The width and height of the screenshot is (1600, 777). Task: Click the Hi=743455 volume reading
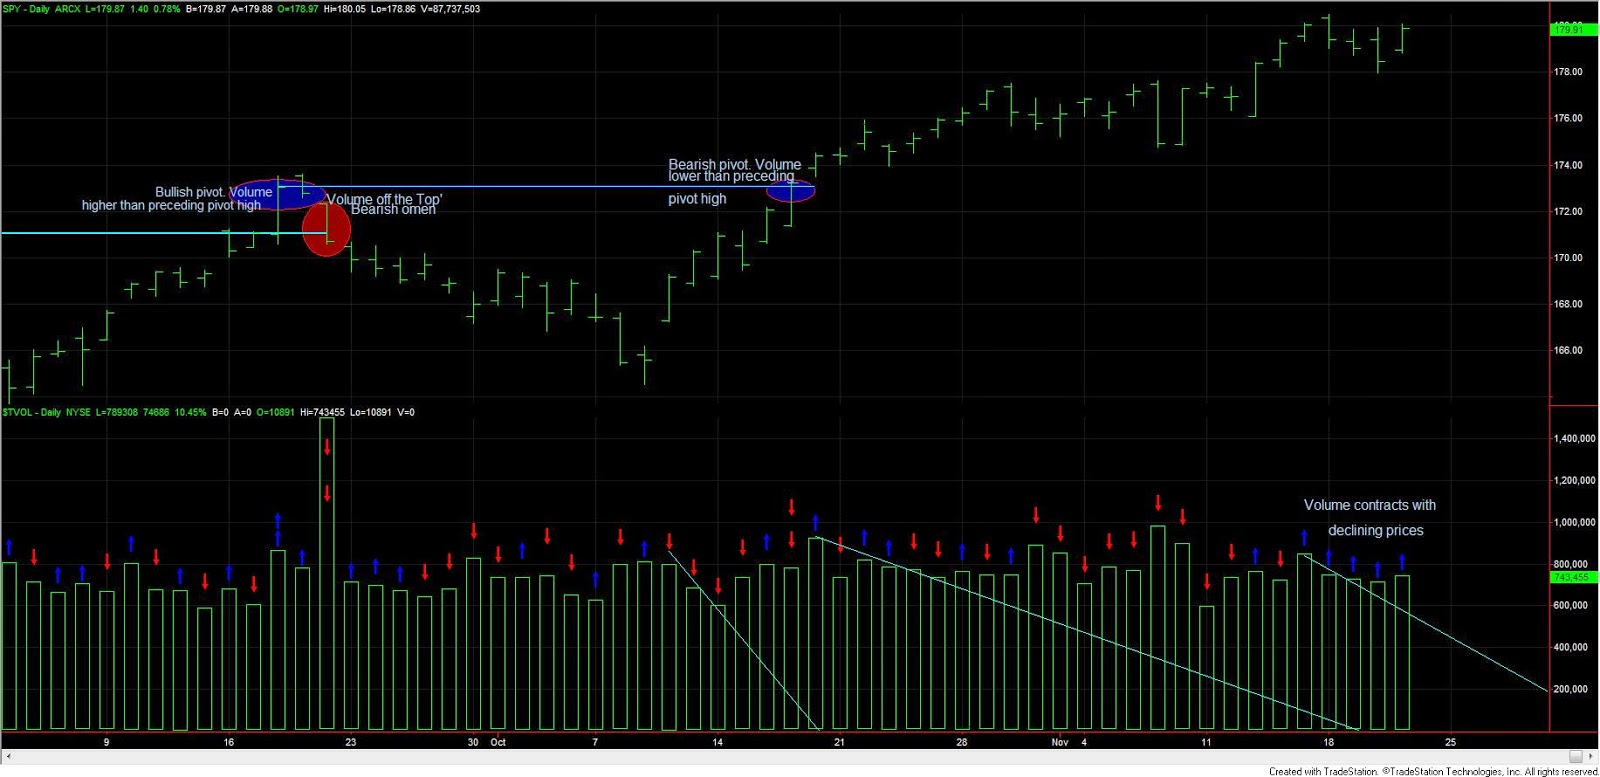[x=322, y=412]
